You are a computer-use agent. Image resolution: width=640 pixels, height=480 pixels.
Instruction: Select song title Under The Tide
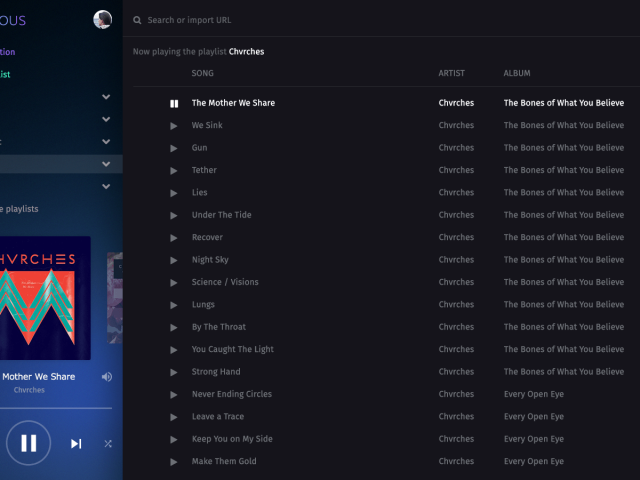pos(222,215)
